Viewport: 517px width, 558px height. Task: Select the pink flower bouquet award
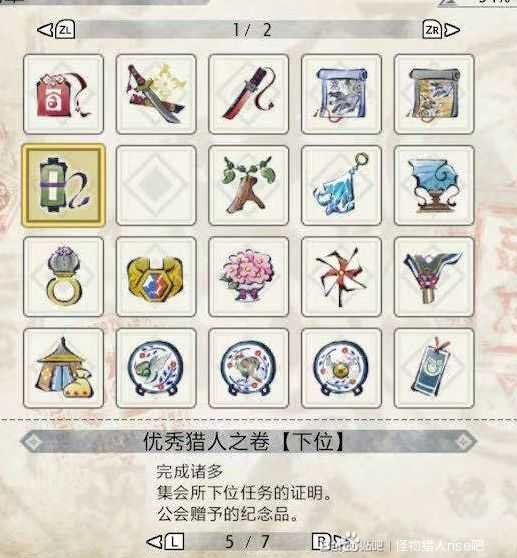click(x=249, y=277)
